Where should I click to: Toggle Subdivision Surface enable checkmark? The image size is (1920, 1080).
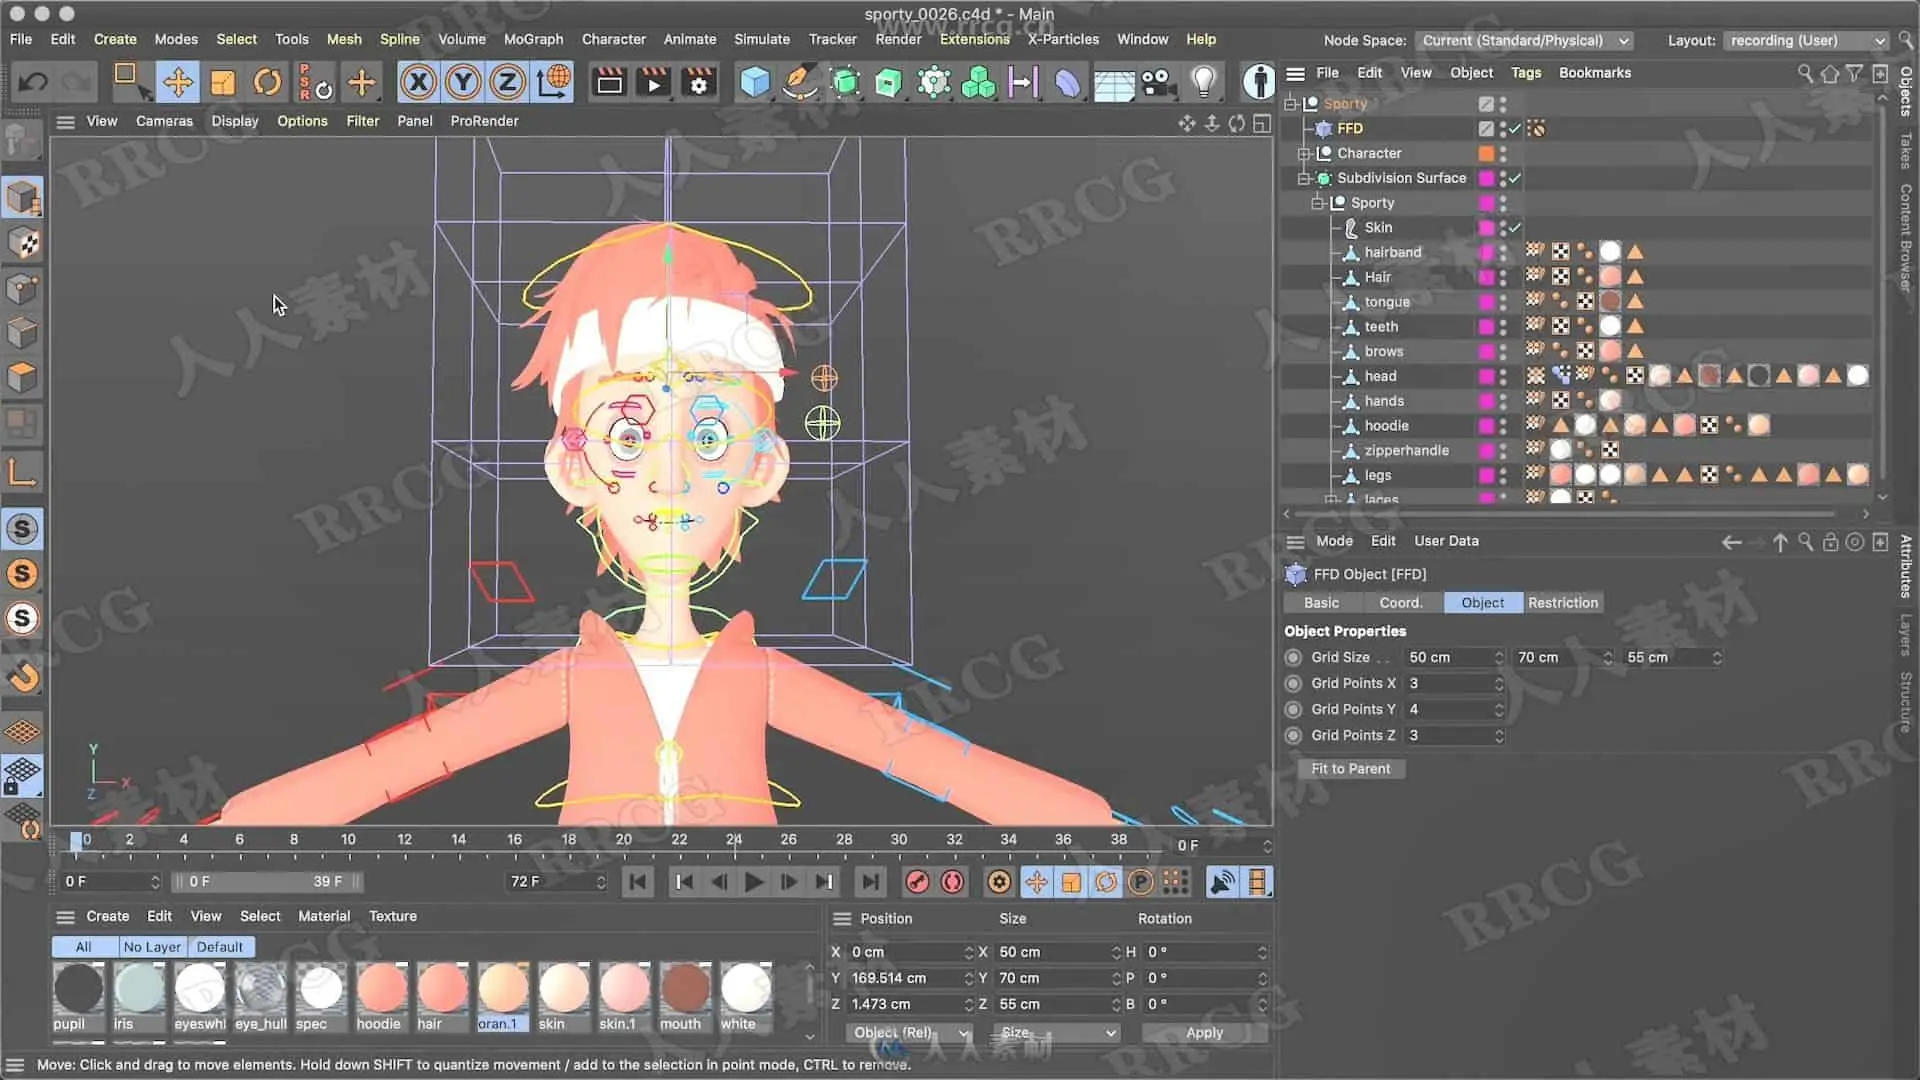(1515, 178)
